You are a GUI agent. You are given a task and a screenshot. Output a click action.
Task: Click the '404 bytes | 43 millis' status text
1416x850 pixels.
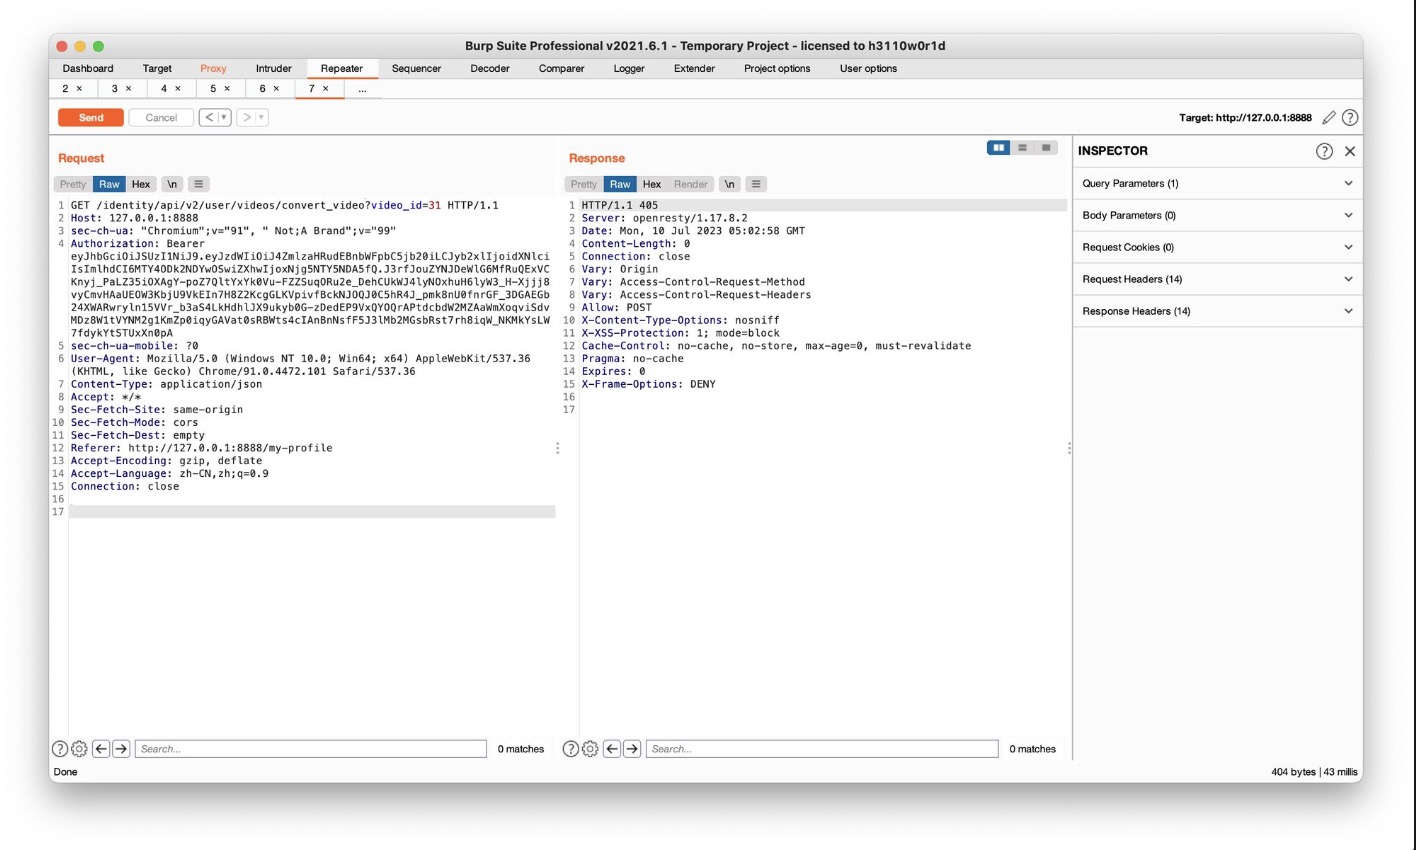pos(1314,772)
